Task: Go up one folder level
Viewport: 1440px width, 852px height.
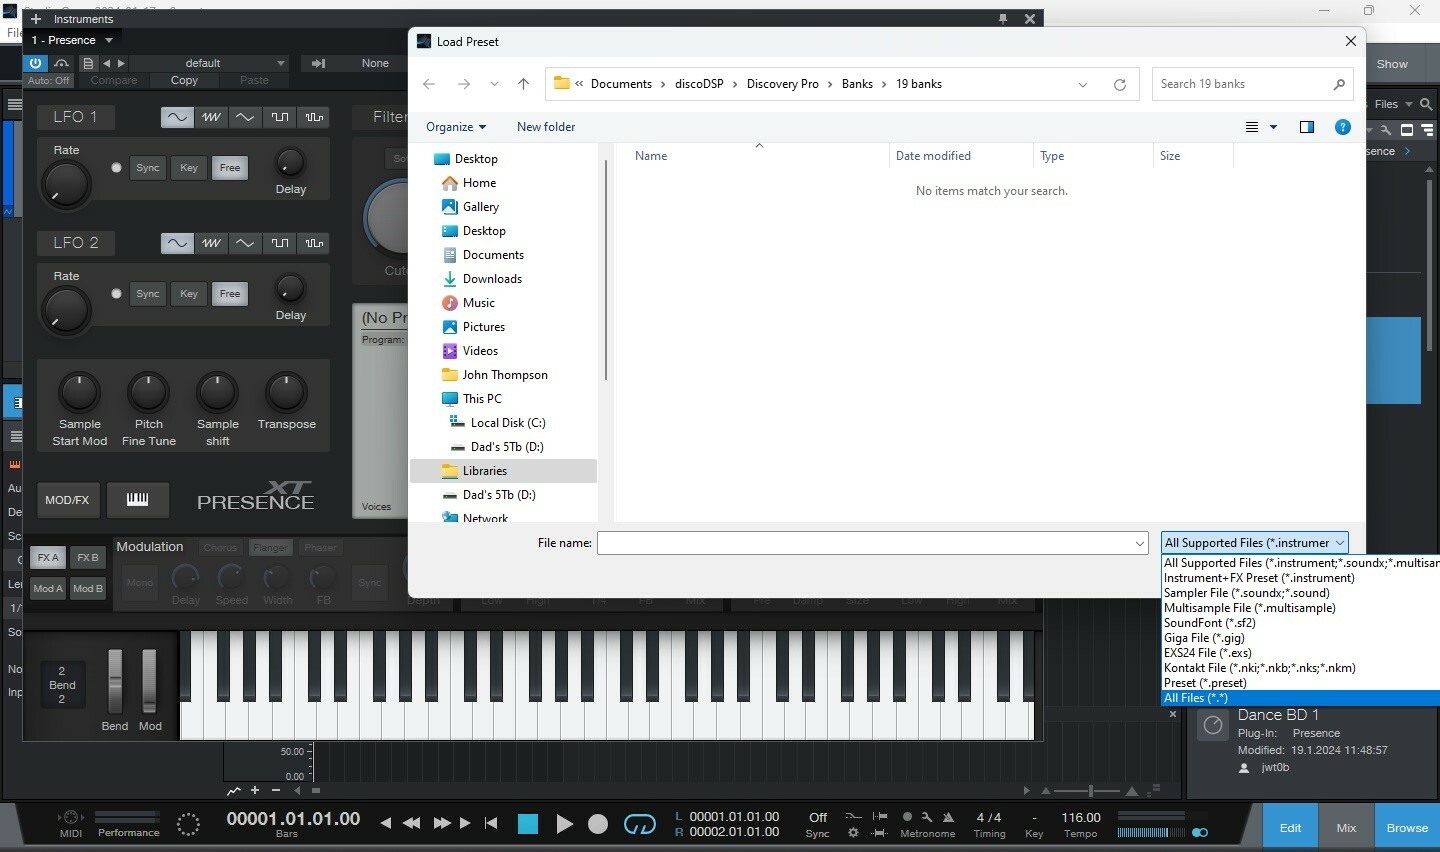Action: tap(523, 84)
